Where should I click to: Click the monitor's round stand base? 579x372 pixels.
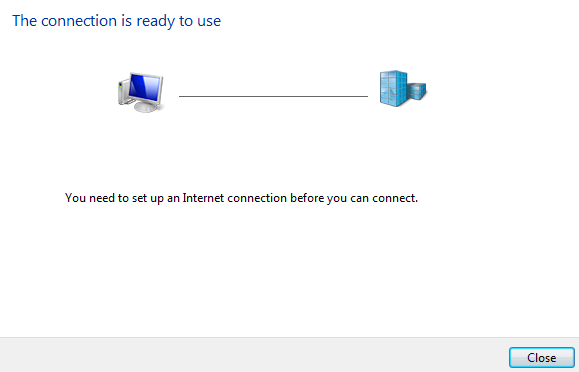click(148, 107)
